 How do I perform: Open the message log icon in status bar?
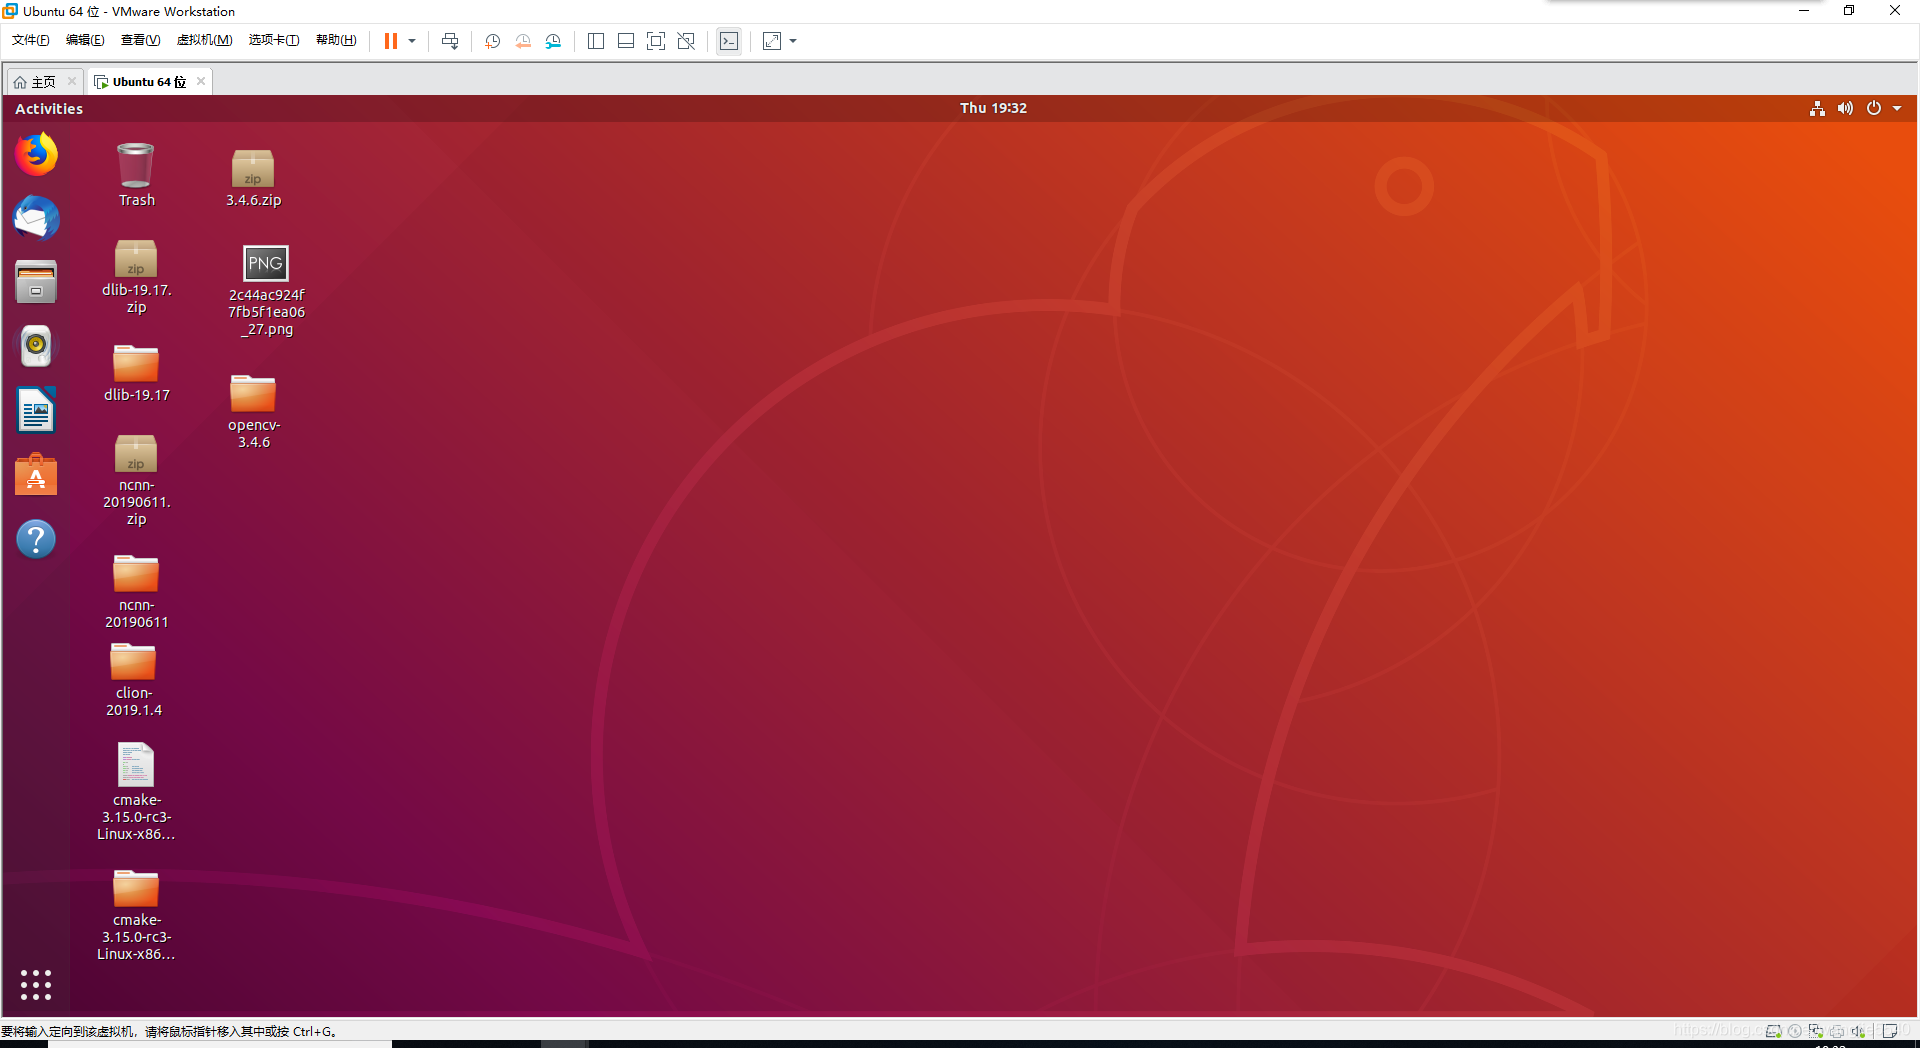click(x=1890, y=1030)
